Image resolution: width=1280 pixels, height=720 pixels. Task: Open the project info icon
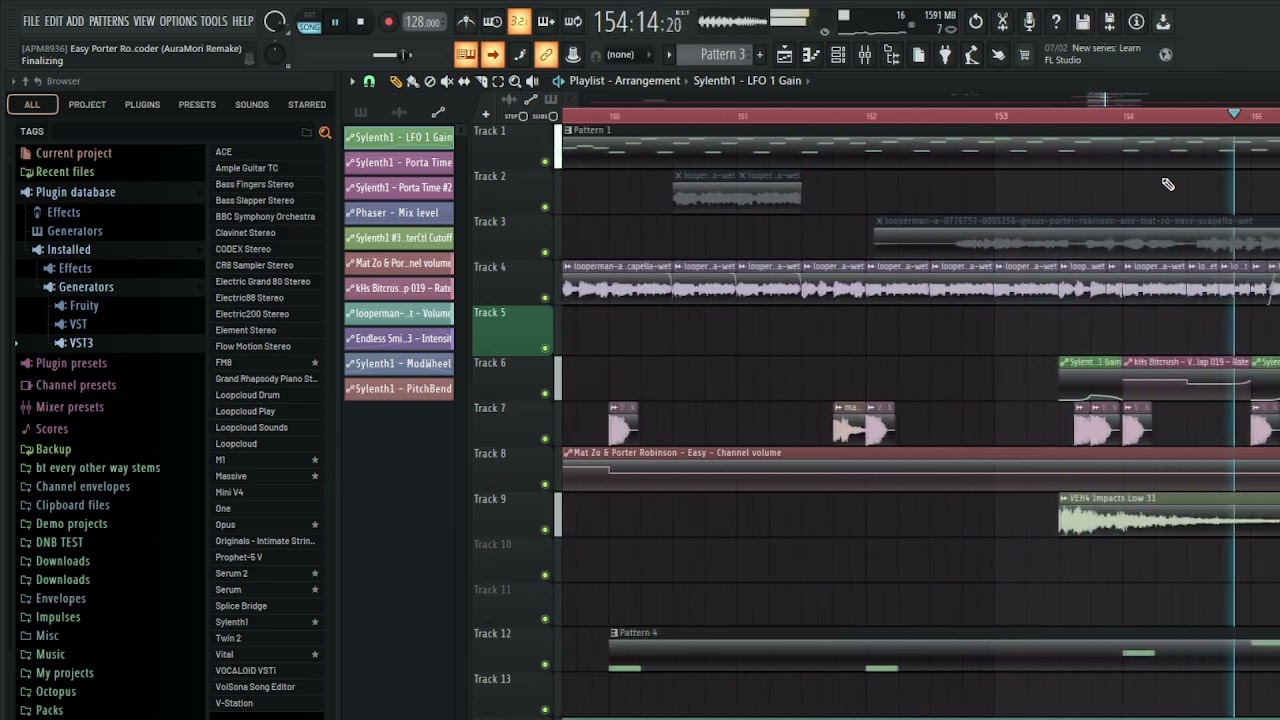pos(1137,21)
